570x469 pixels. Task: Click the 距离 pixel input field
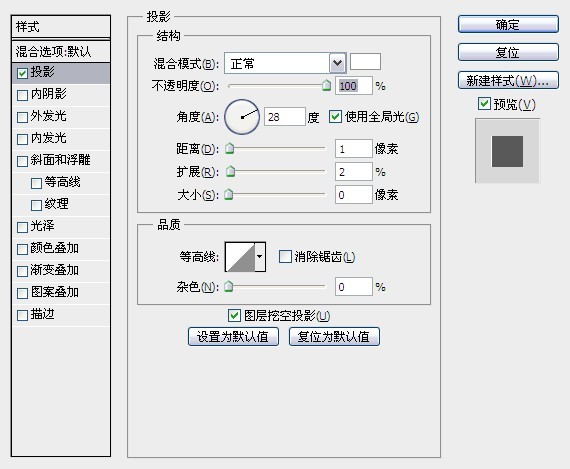[353, 149]
